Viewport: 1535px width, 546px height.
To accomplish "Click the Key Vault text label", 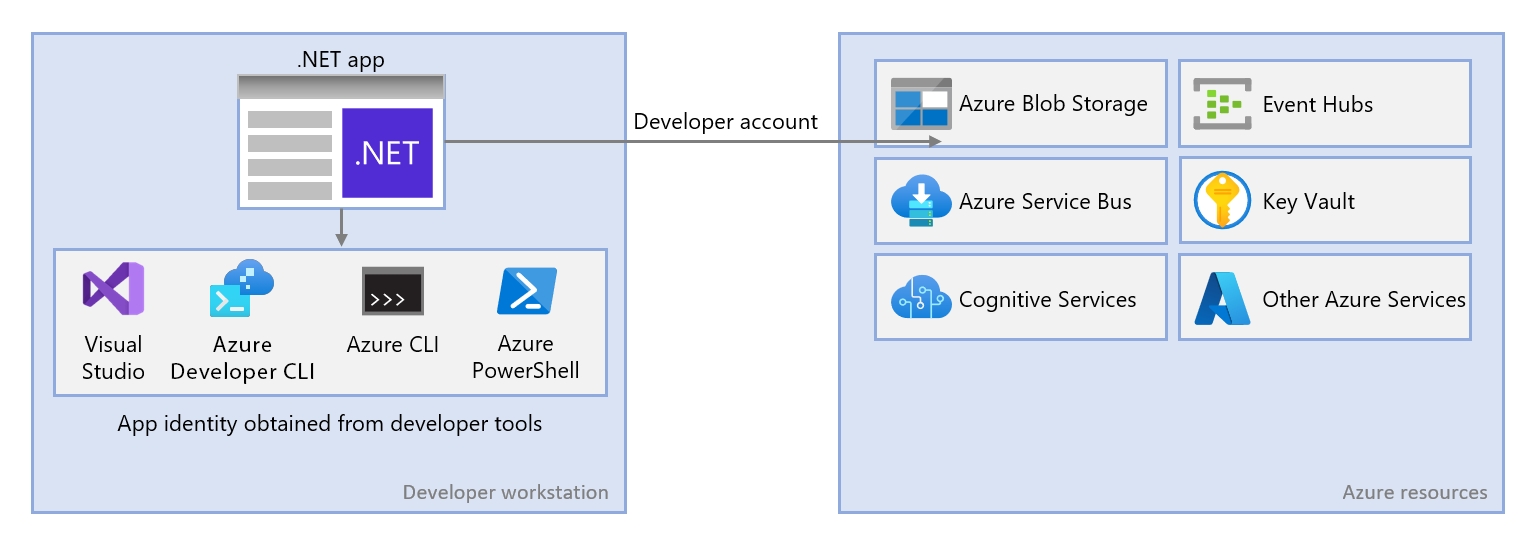I will (1308, 202).
